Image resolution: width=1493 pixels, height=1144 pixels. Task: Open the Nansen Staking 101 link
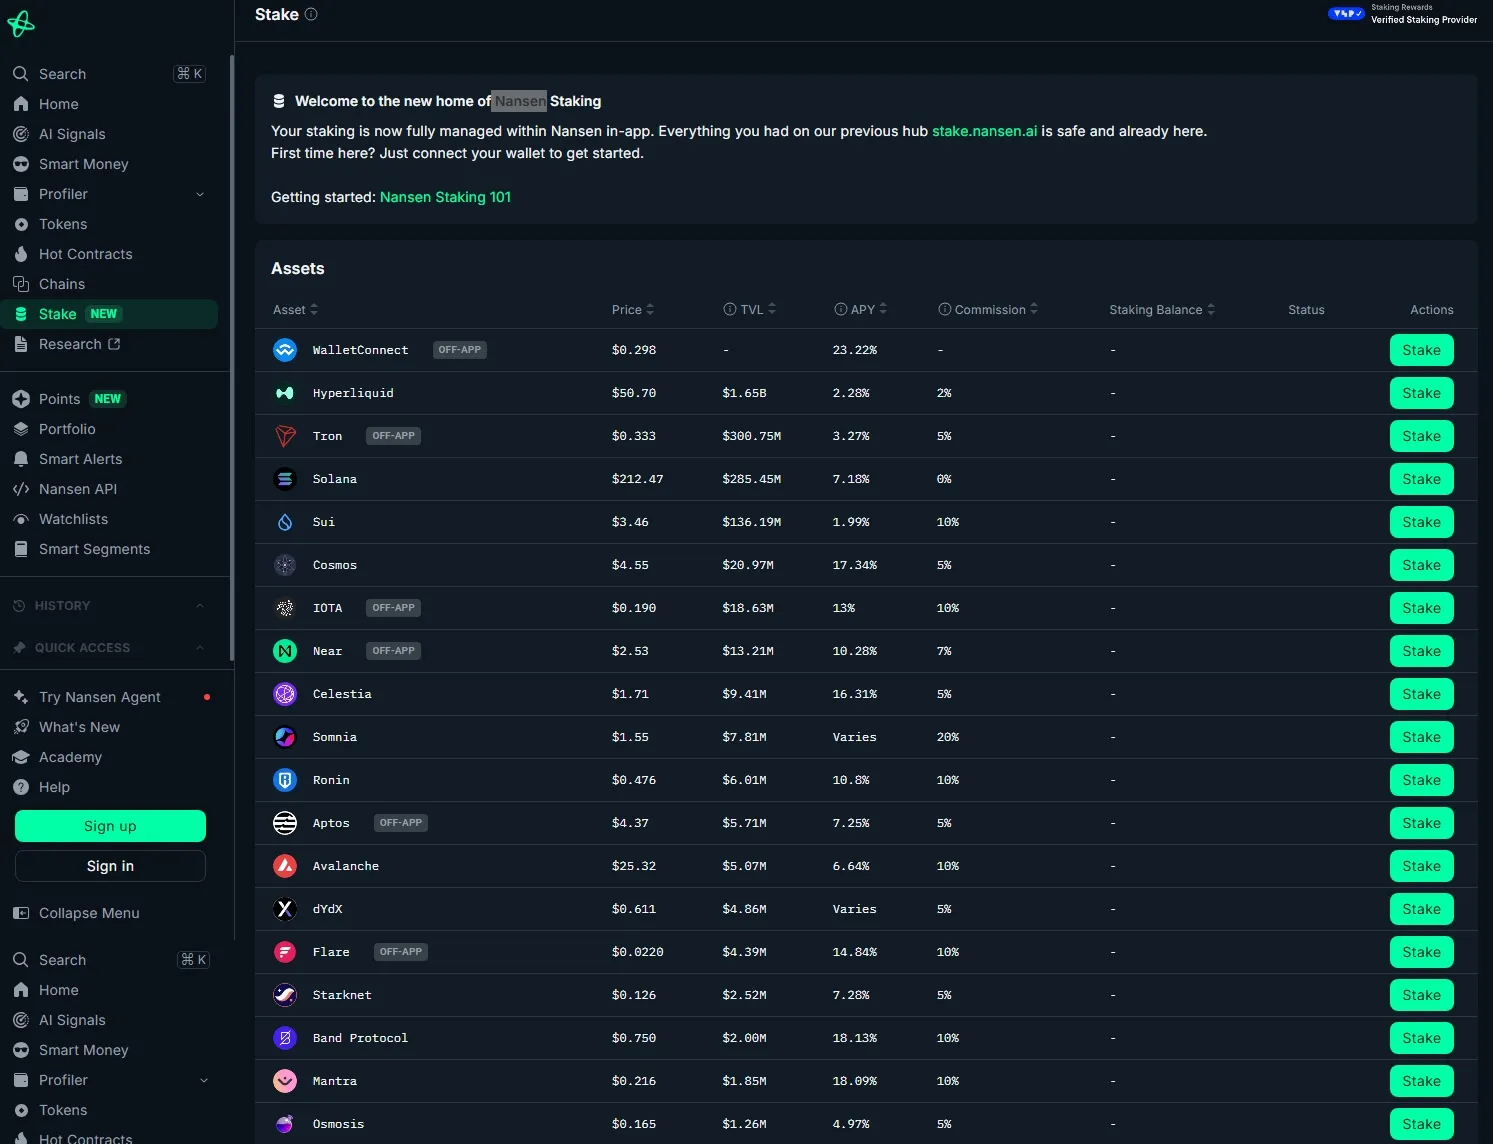coord(445,197)
